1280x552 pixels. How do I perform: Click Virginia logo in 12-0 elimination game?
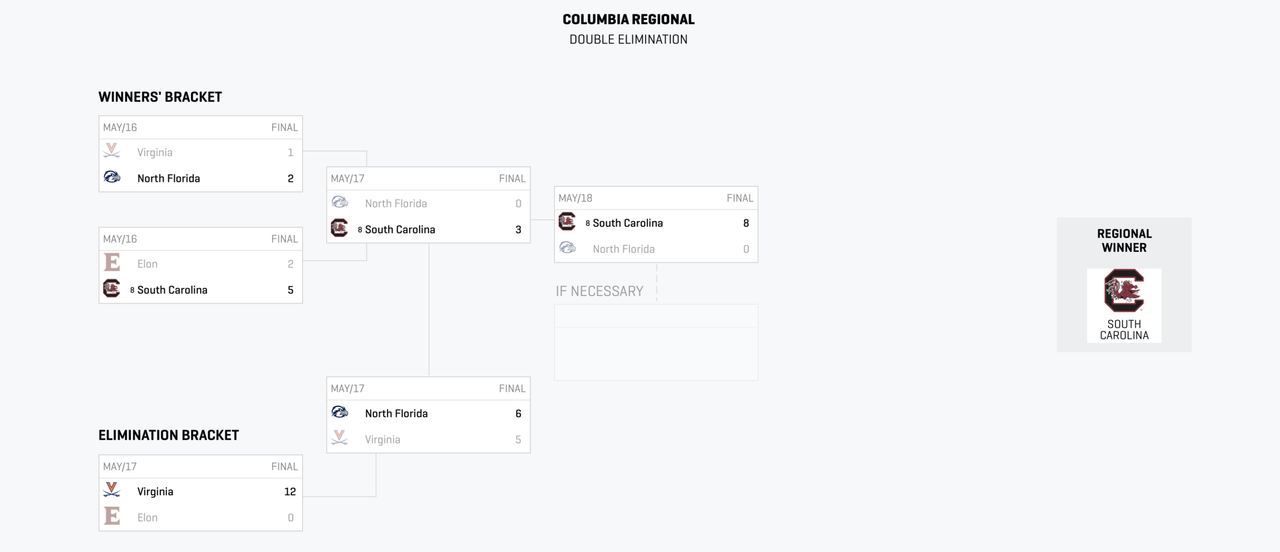(x=112, y=491)
